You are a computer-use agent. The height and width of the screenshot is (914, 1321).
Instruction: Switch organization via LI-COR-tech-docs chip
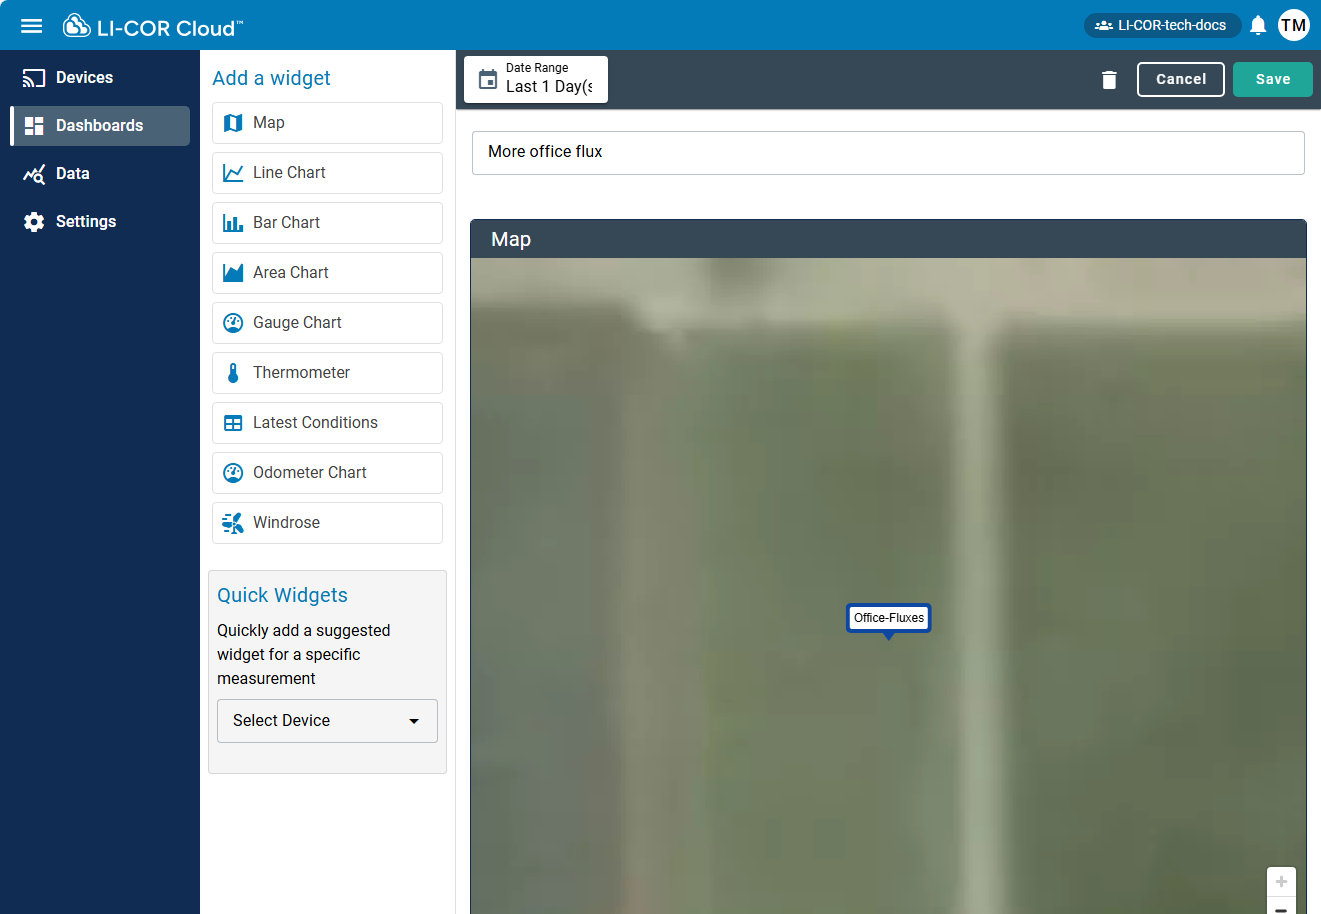(x=1162, y=25)
